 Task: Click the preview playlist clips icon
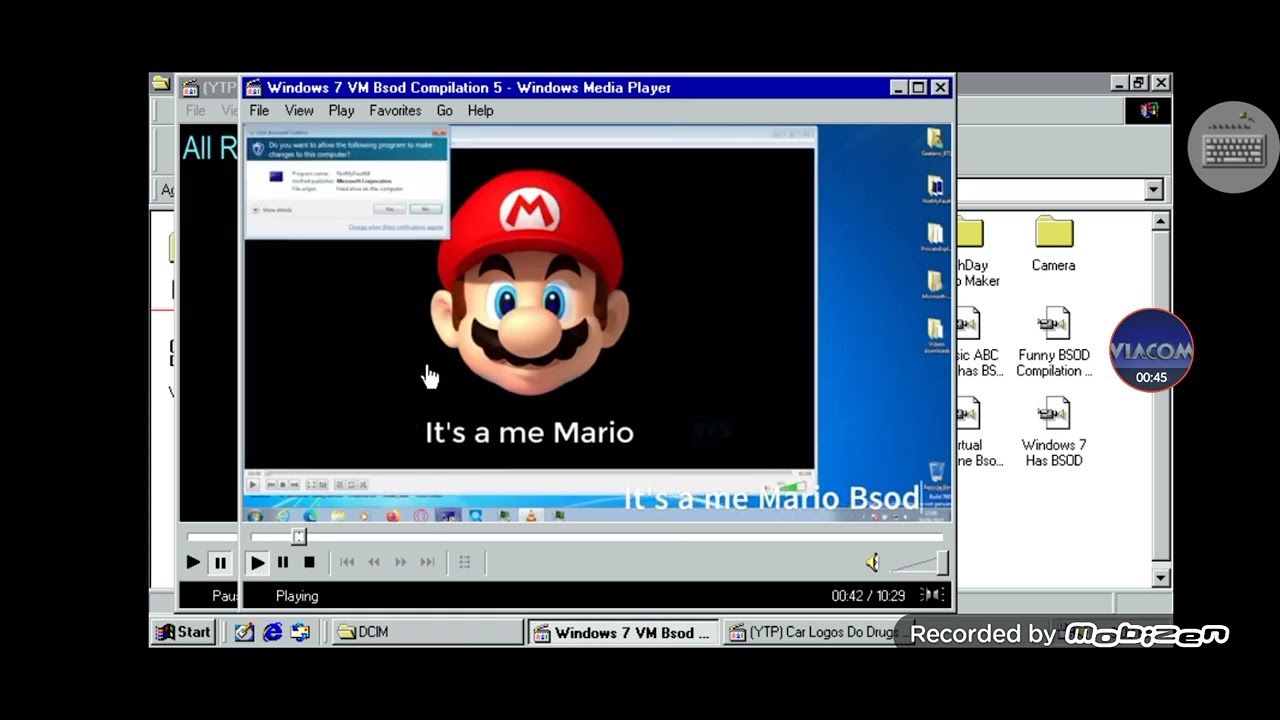(x=465, y=563)
